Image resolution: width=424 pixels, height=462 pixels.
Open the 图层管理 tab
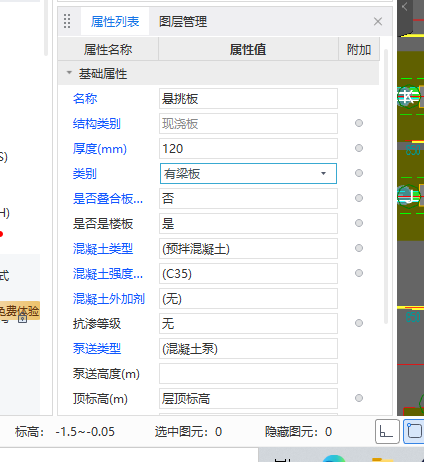pyautogui.click(x=183, y=22)
